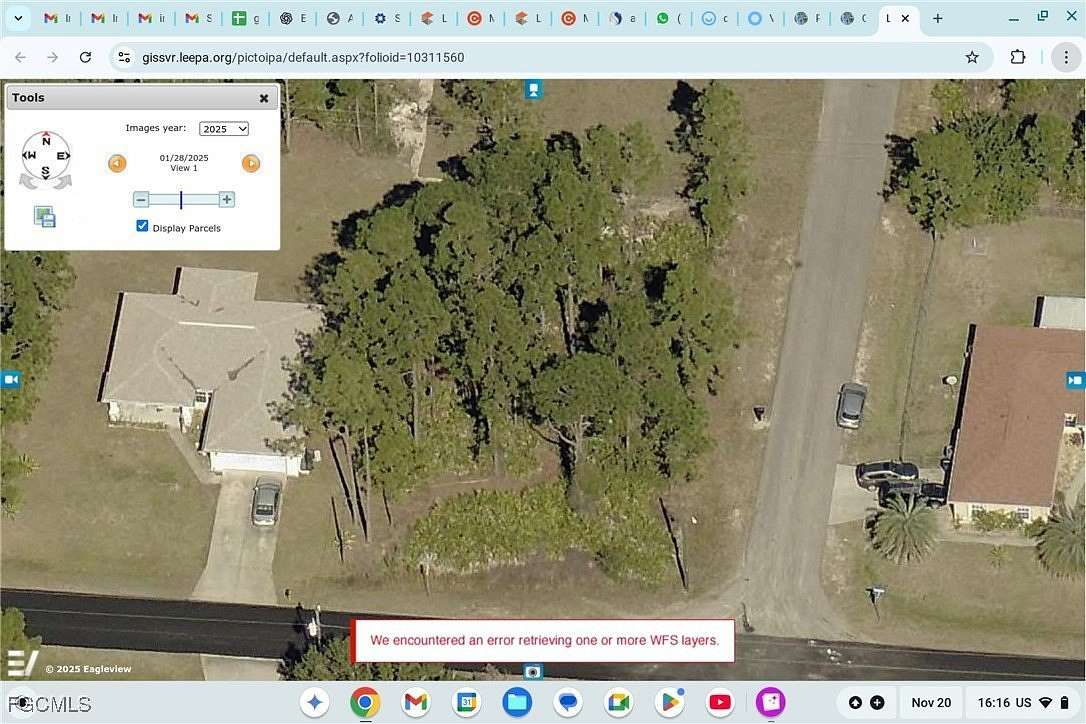The image size is (1086, 724).
Task: Launch Google Play Store from the shelf
Action: 668,702
